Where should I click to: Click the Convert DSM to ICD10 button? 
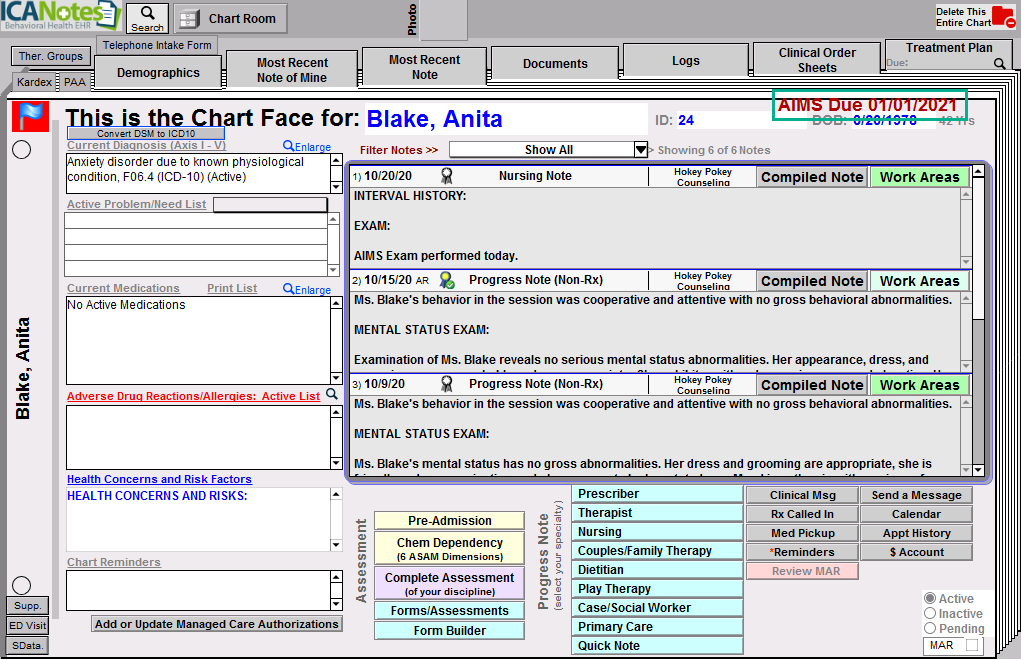146,133
